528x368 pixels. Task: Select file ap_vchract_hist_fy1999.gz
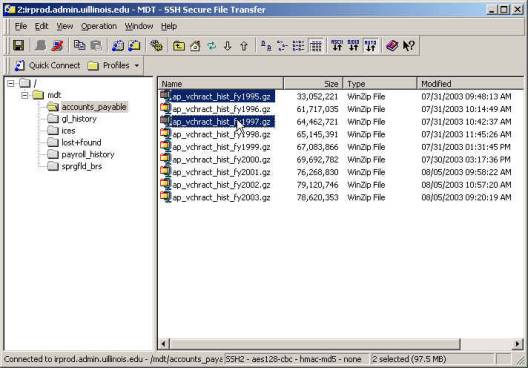(x=221, y=147)
